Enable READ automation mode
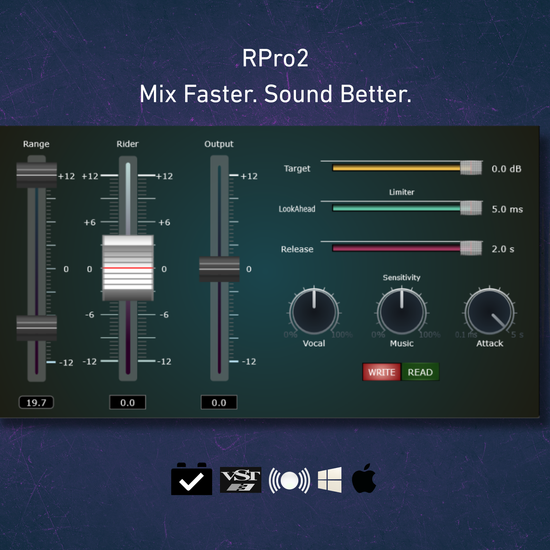550x550 pixels. pos(420,372)
